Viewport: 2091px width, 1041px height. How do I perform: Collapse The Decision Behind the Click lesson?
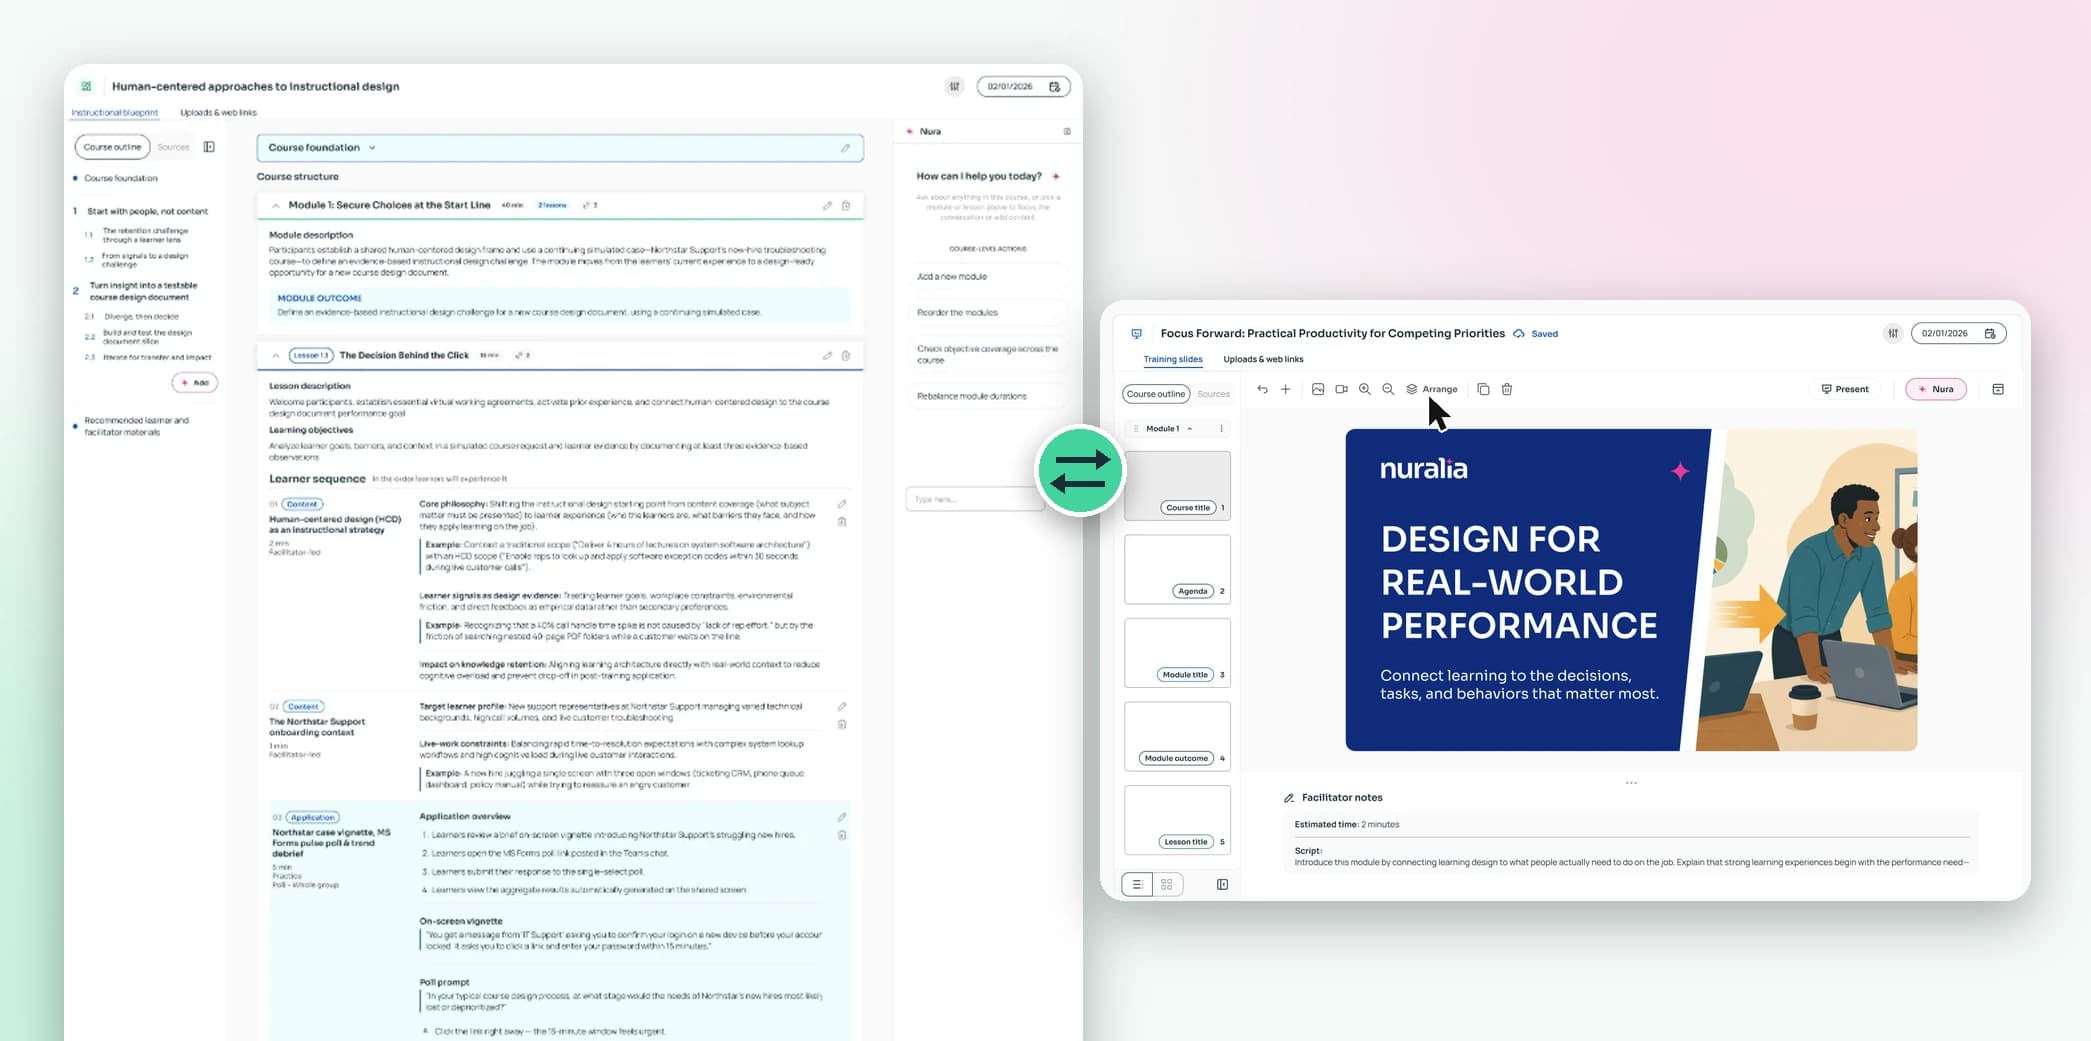[x=275, y=356]
